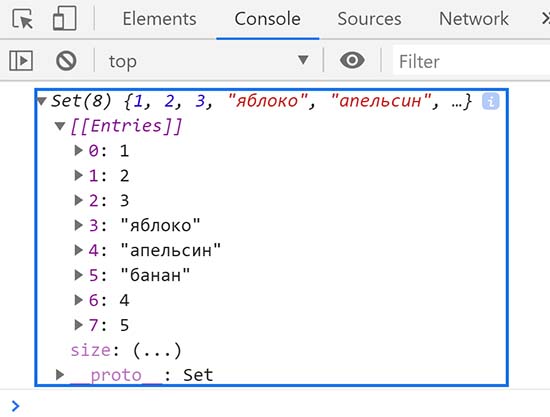Viewport: 550px width, 417px height.
Task: Switch to the Console tab
Action: click(268, 19)
